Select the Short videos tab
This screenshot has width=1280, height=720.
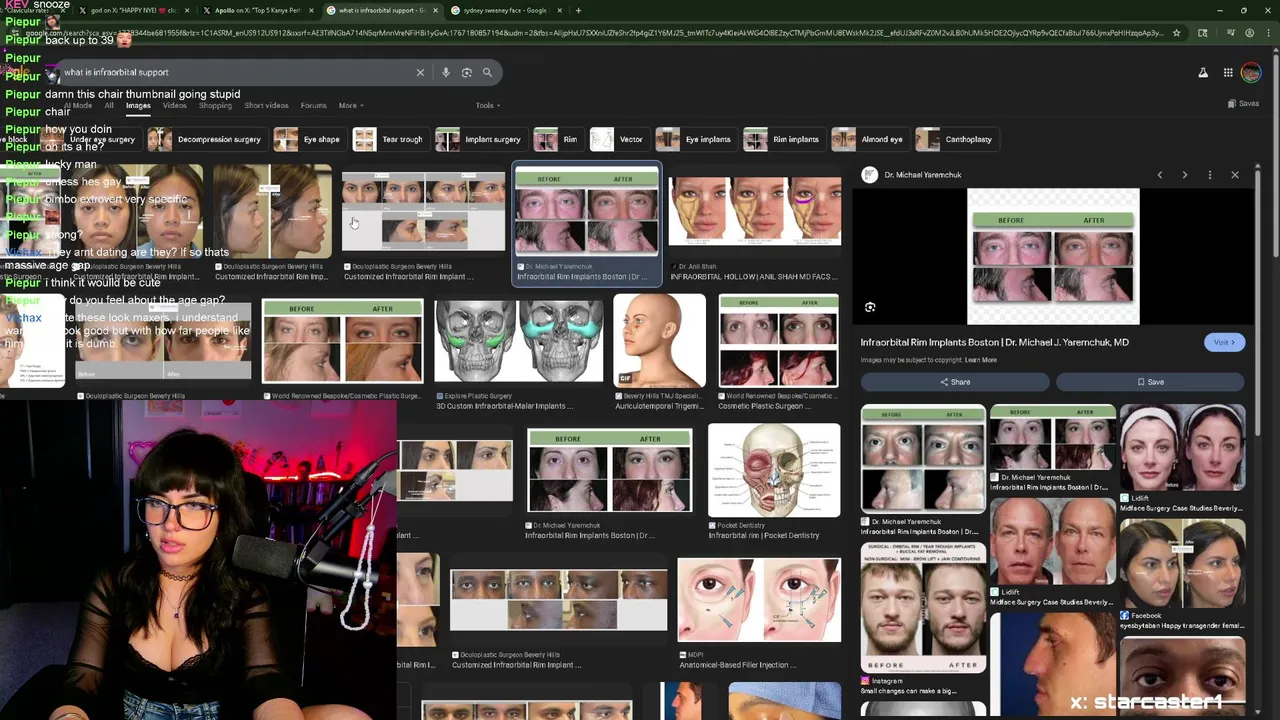pos(266,105)
